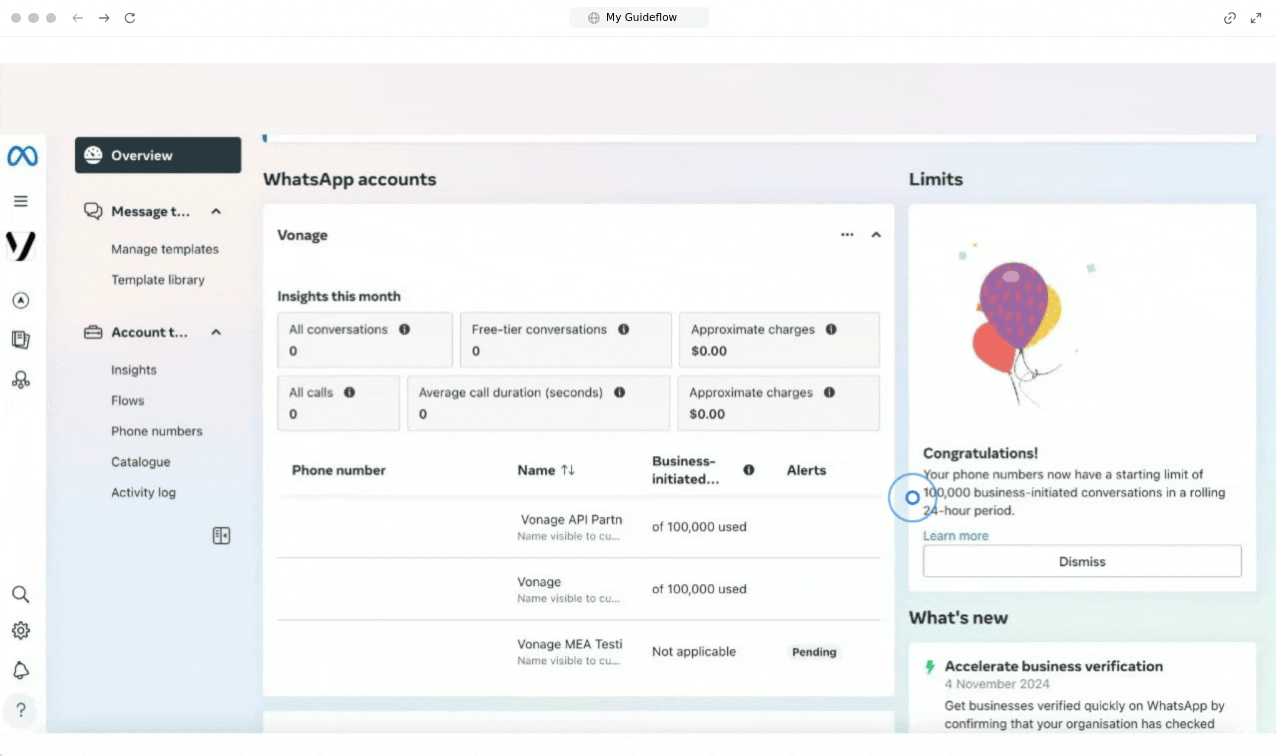The width and height of the screenshot is (1276, 756).
Task: Open the notifications bell icon
Action: point(20,670)
